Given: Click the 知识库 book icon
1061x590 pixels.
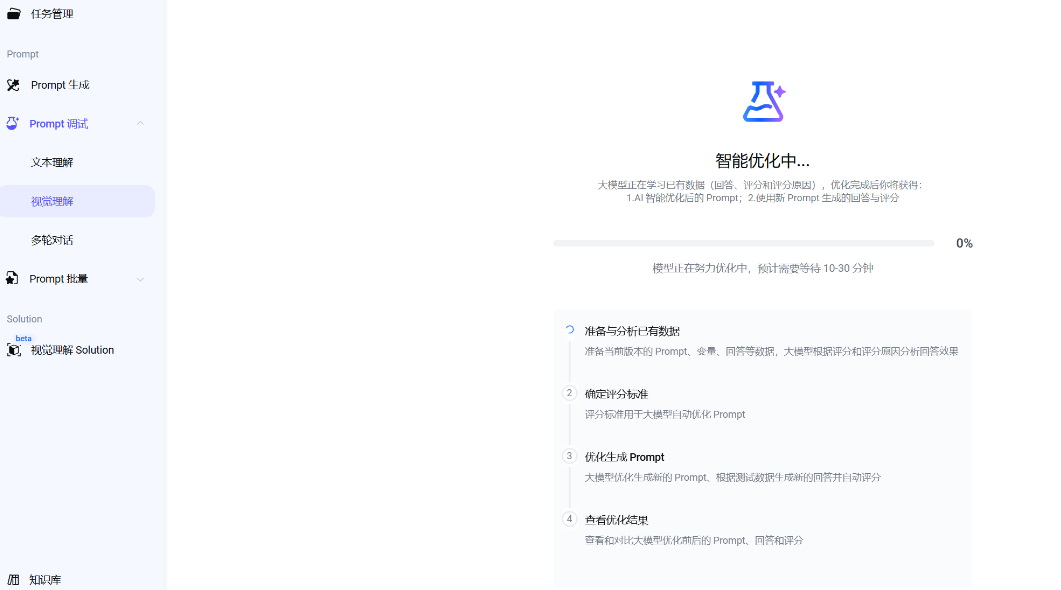Looking at the screenshot, I should coord(14,580).
